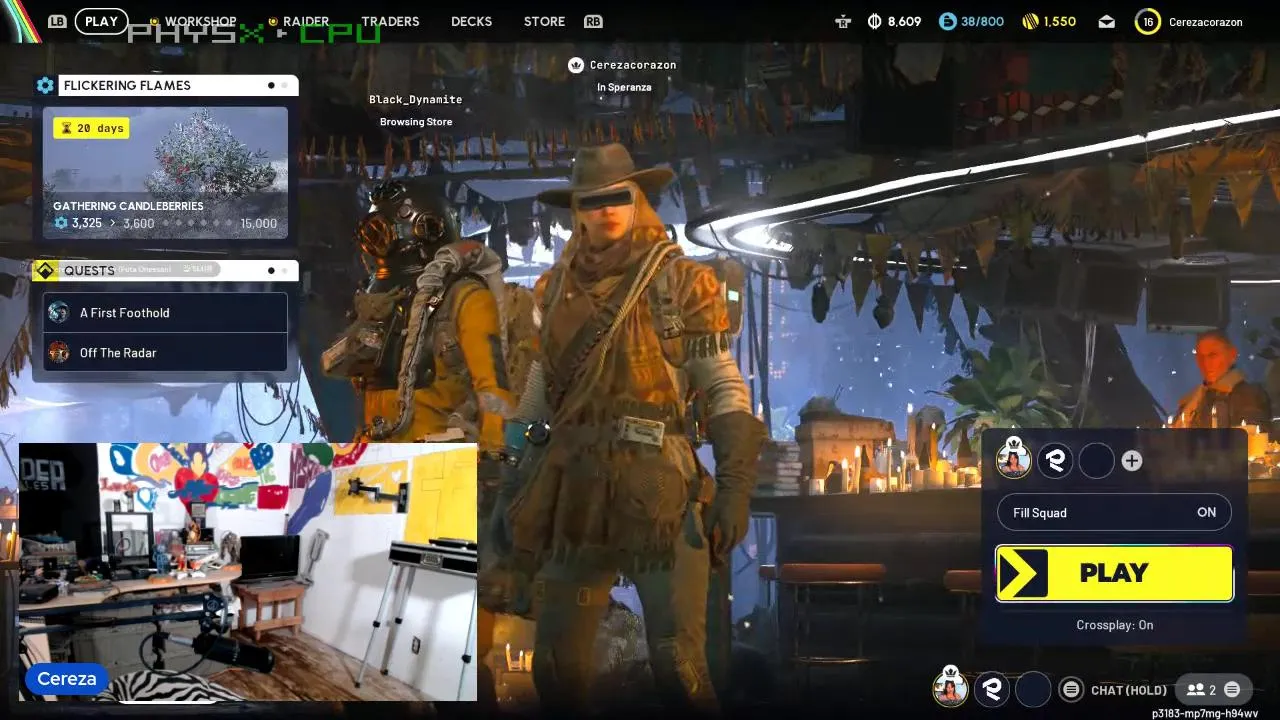Open the RAIDER tab

tap(306, 21)
